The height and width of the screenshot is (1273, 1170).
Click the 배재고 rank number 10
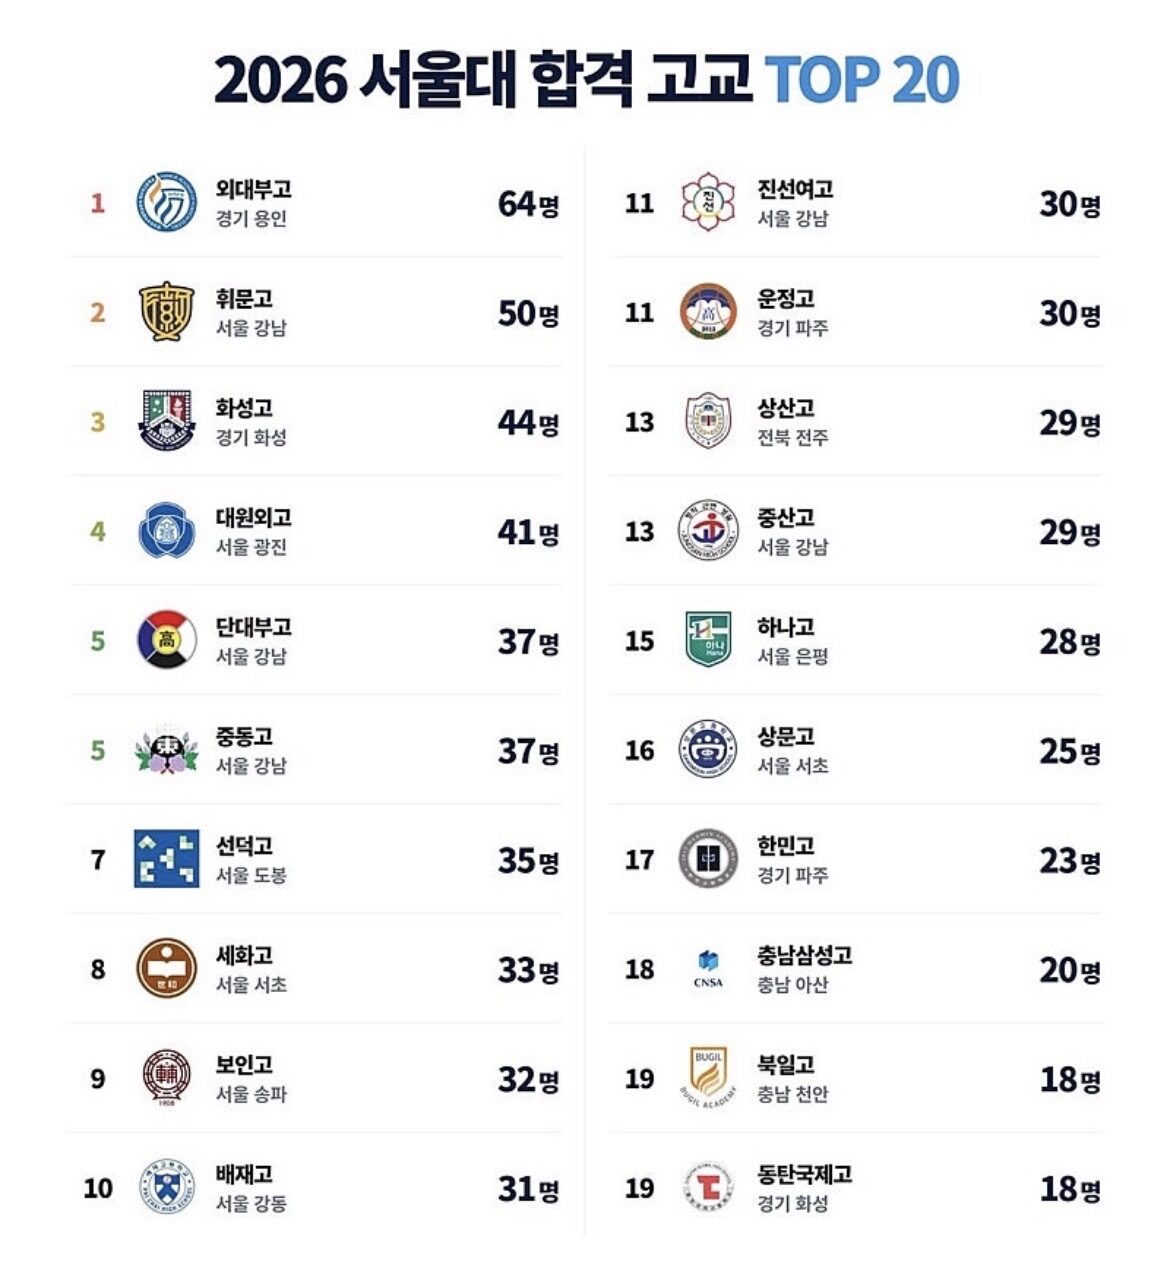click(x=98, y=1188)
